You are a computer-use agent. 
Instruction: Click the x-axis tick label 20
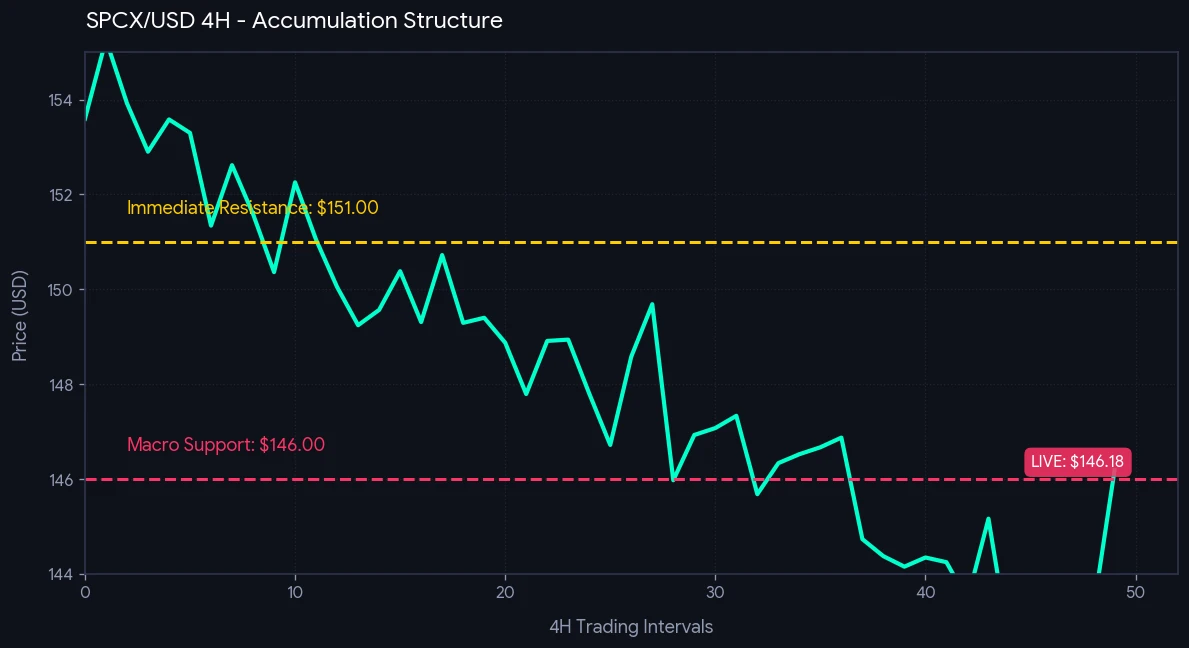[505, 593]
